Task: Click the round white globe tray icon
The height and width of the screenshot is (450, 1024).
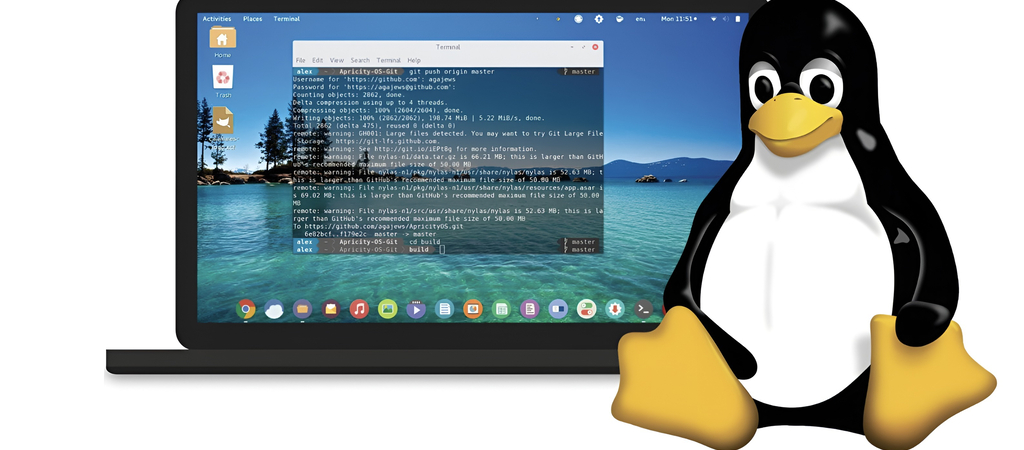Action: pyautogui.click(x=578, y=19)
